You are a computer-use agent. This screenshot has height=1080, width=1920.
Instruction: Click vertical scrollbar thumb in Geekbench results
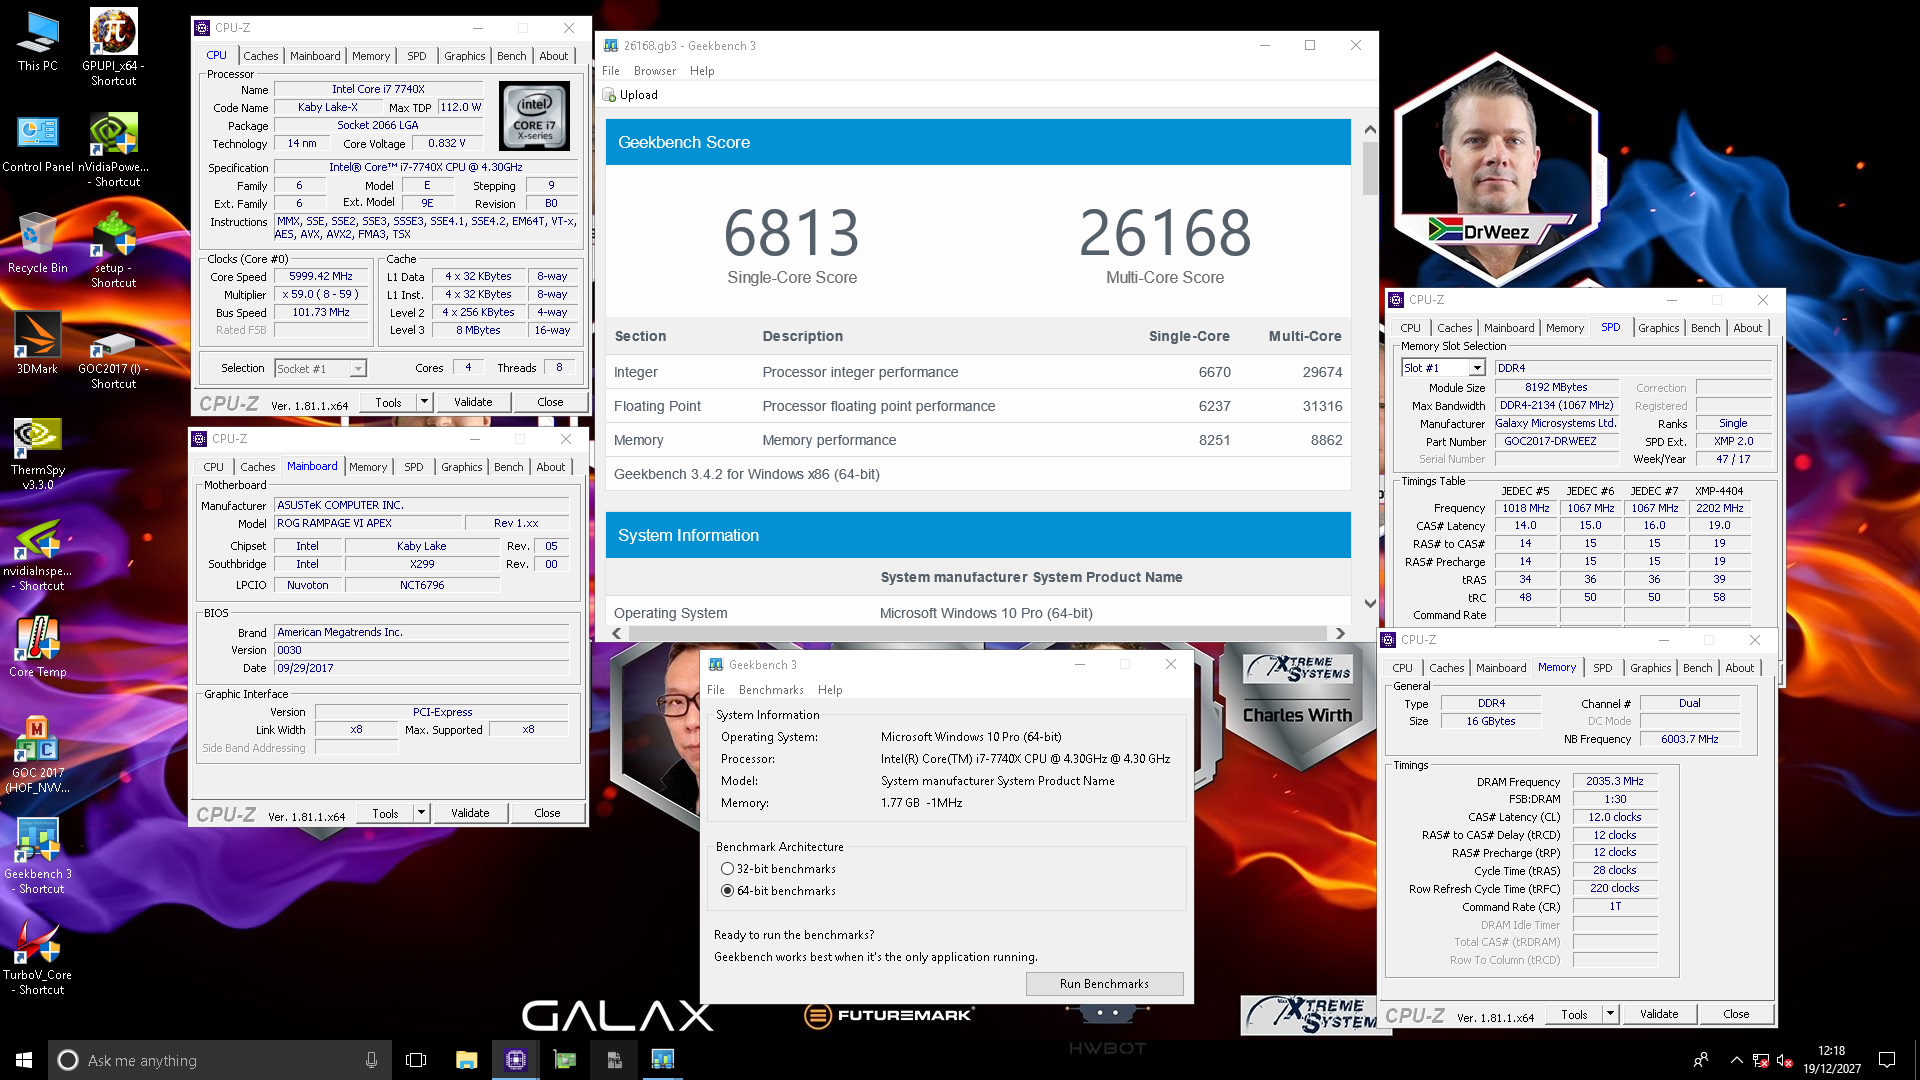1370,168
